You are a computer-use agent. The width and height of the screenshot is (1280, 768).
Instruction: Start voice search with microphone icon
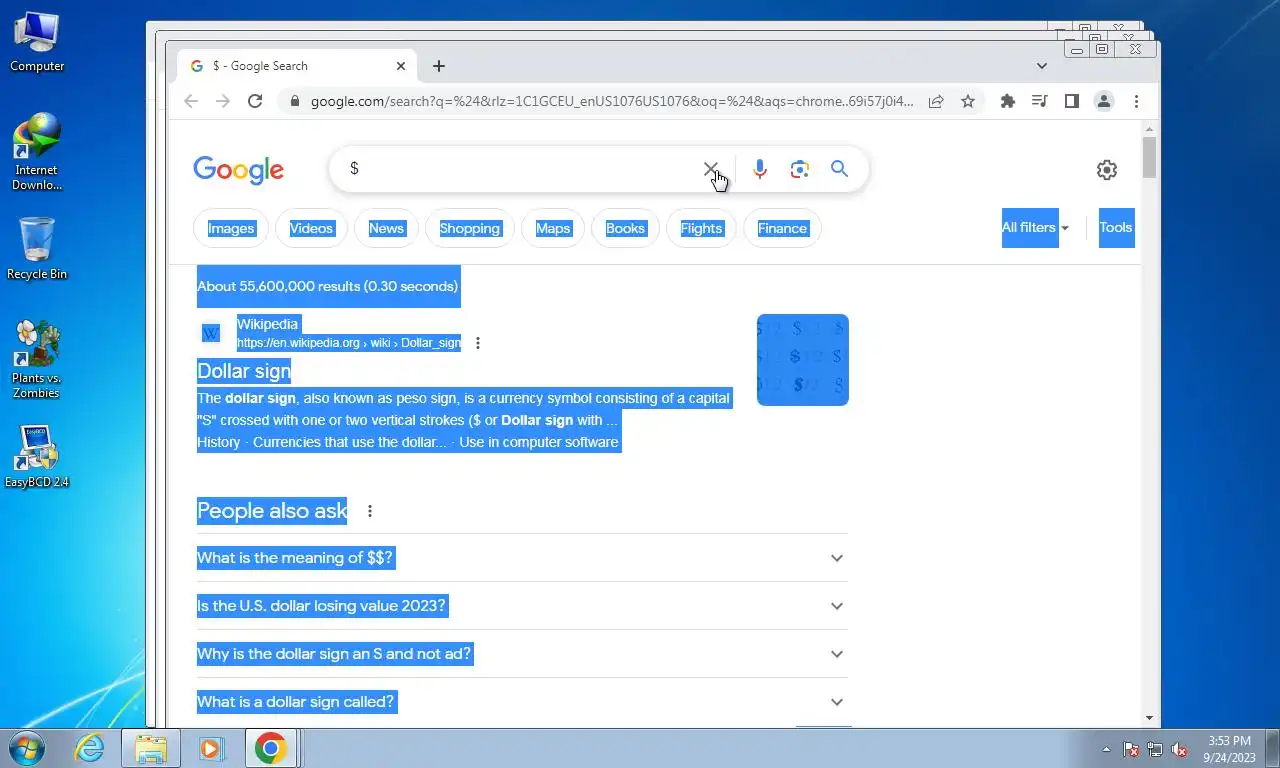(x=760, y=169)
